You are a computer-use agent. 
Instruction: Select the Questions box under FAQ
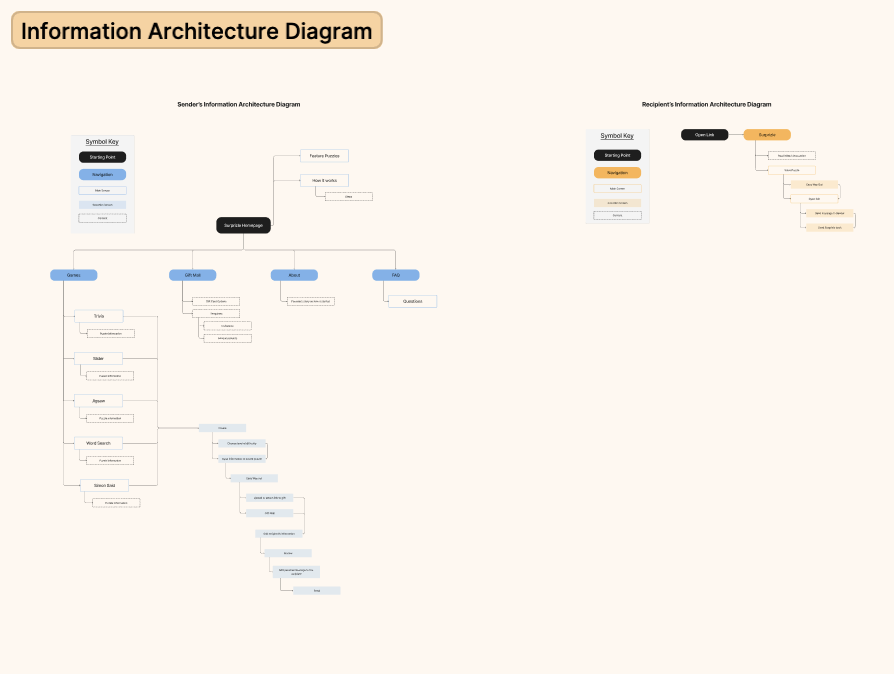coord(413,301)
